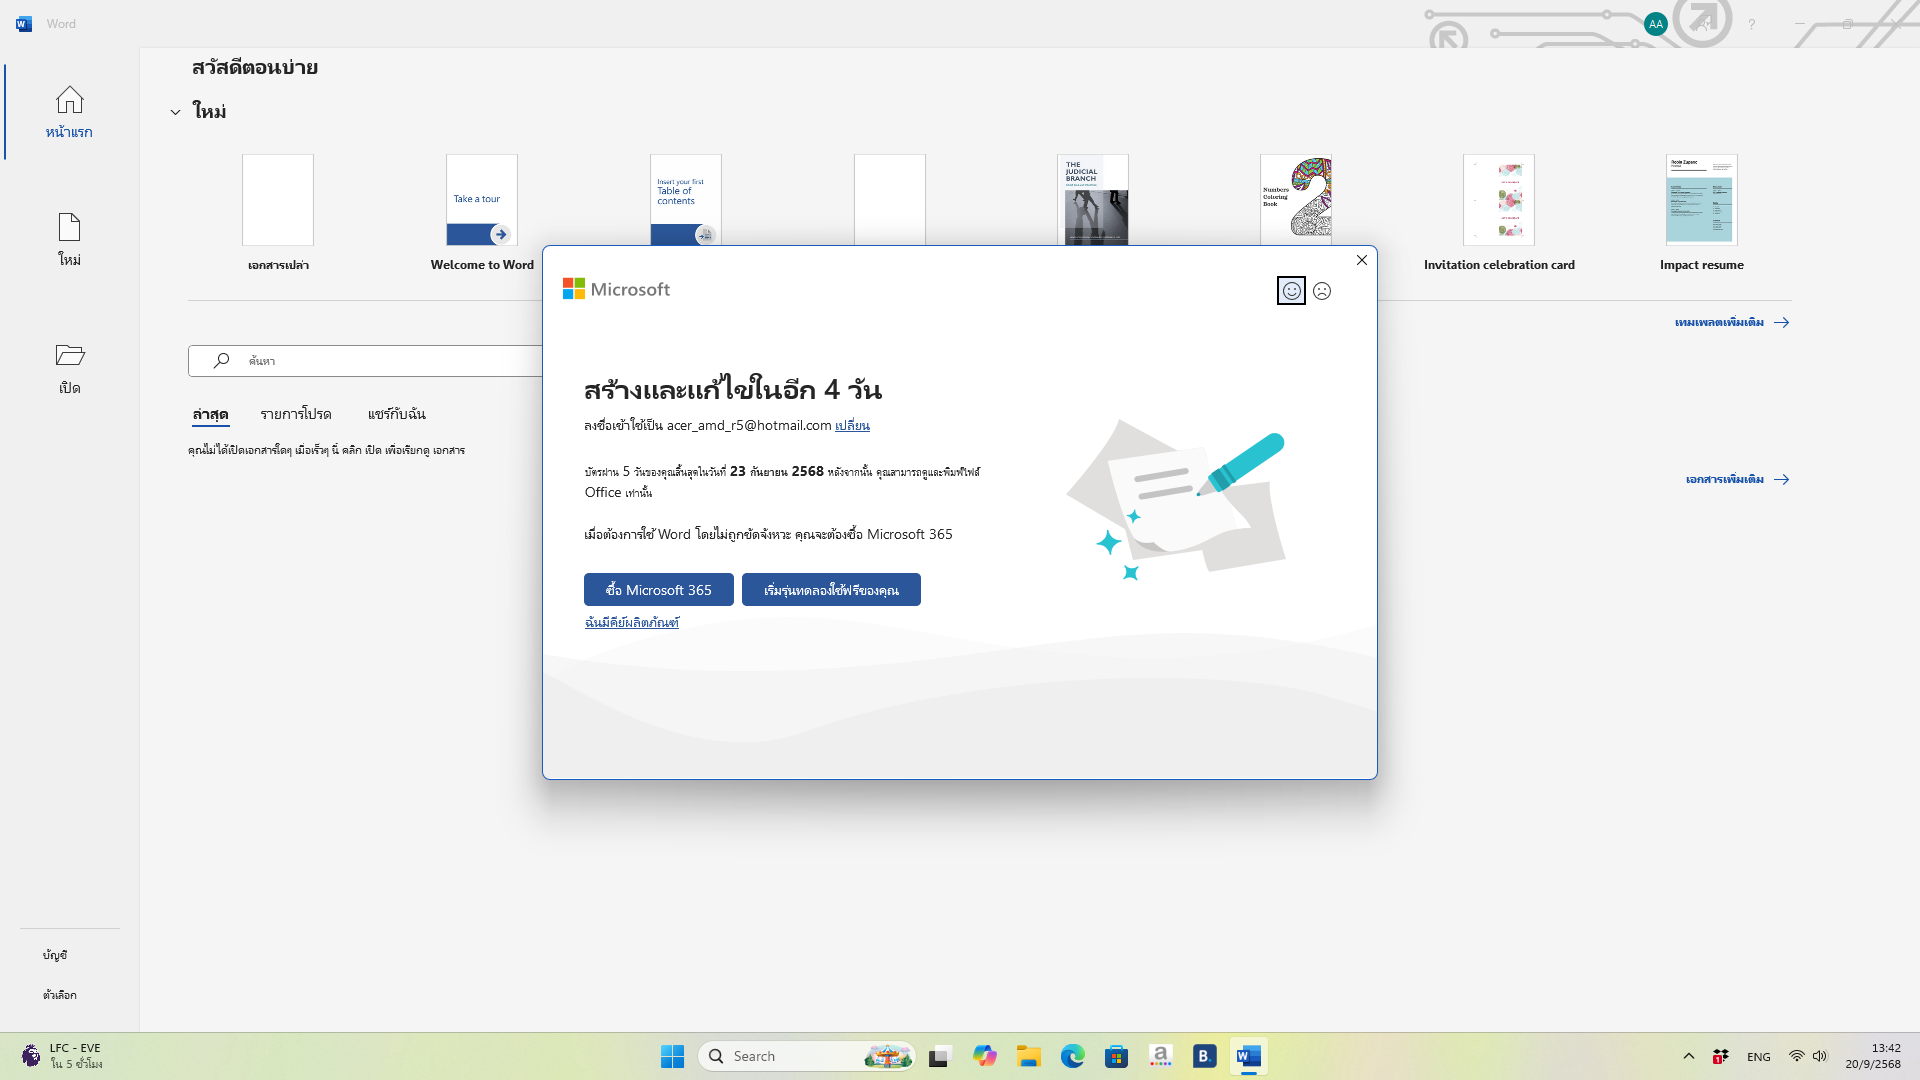This screenshot has height=1080, width=1920.
Task: Pick the Impact resume template
Action: click(1701, 200)
